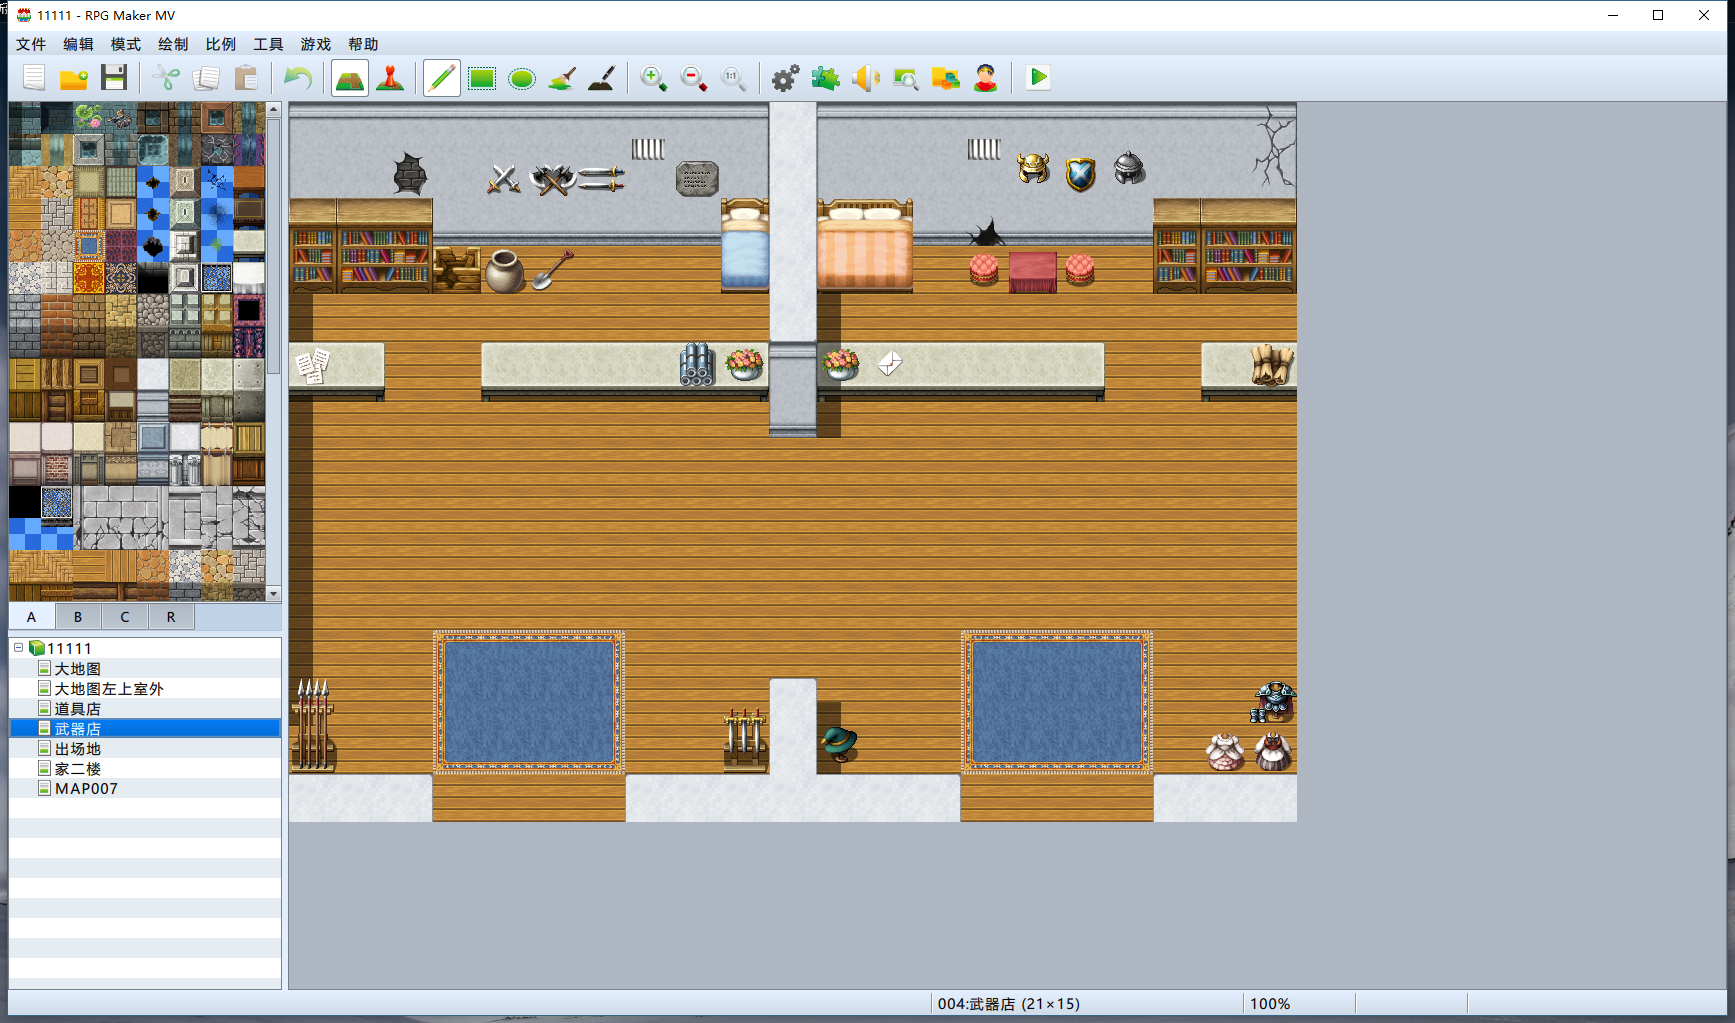Open the Database gears icon
The height and width of the screenshot is (1023, 1735).
point(786,78)
